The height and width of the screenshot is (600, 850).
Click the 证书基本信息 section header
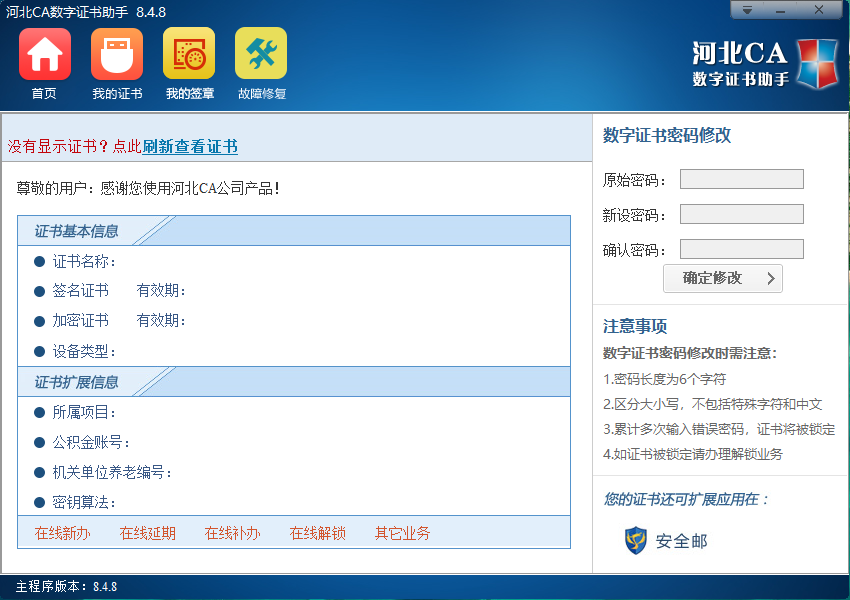pyautogui.click(x=76, y=231)
